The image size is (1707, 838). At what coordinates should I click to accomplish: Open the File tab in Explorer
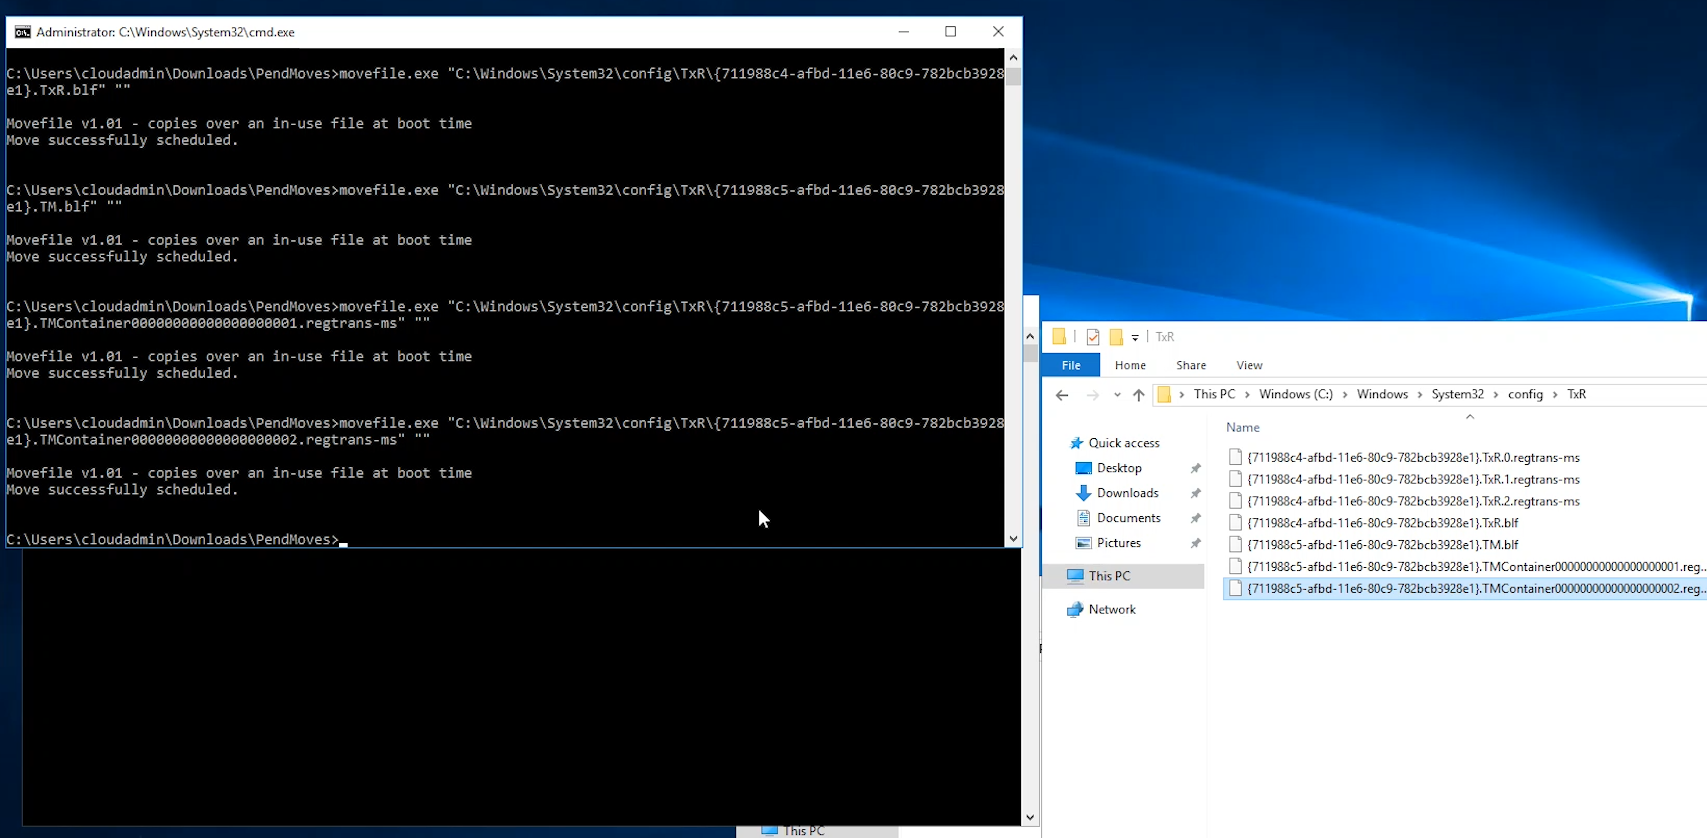tap(1071, 365)
